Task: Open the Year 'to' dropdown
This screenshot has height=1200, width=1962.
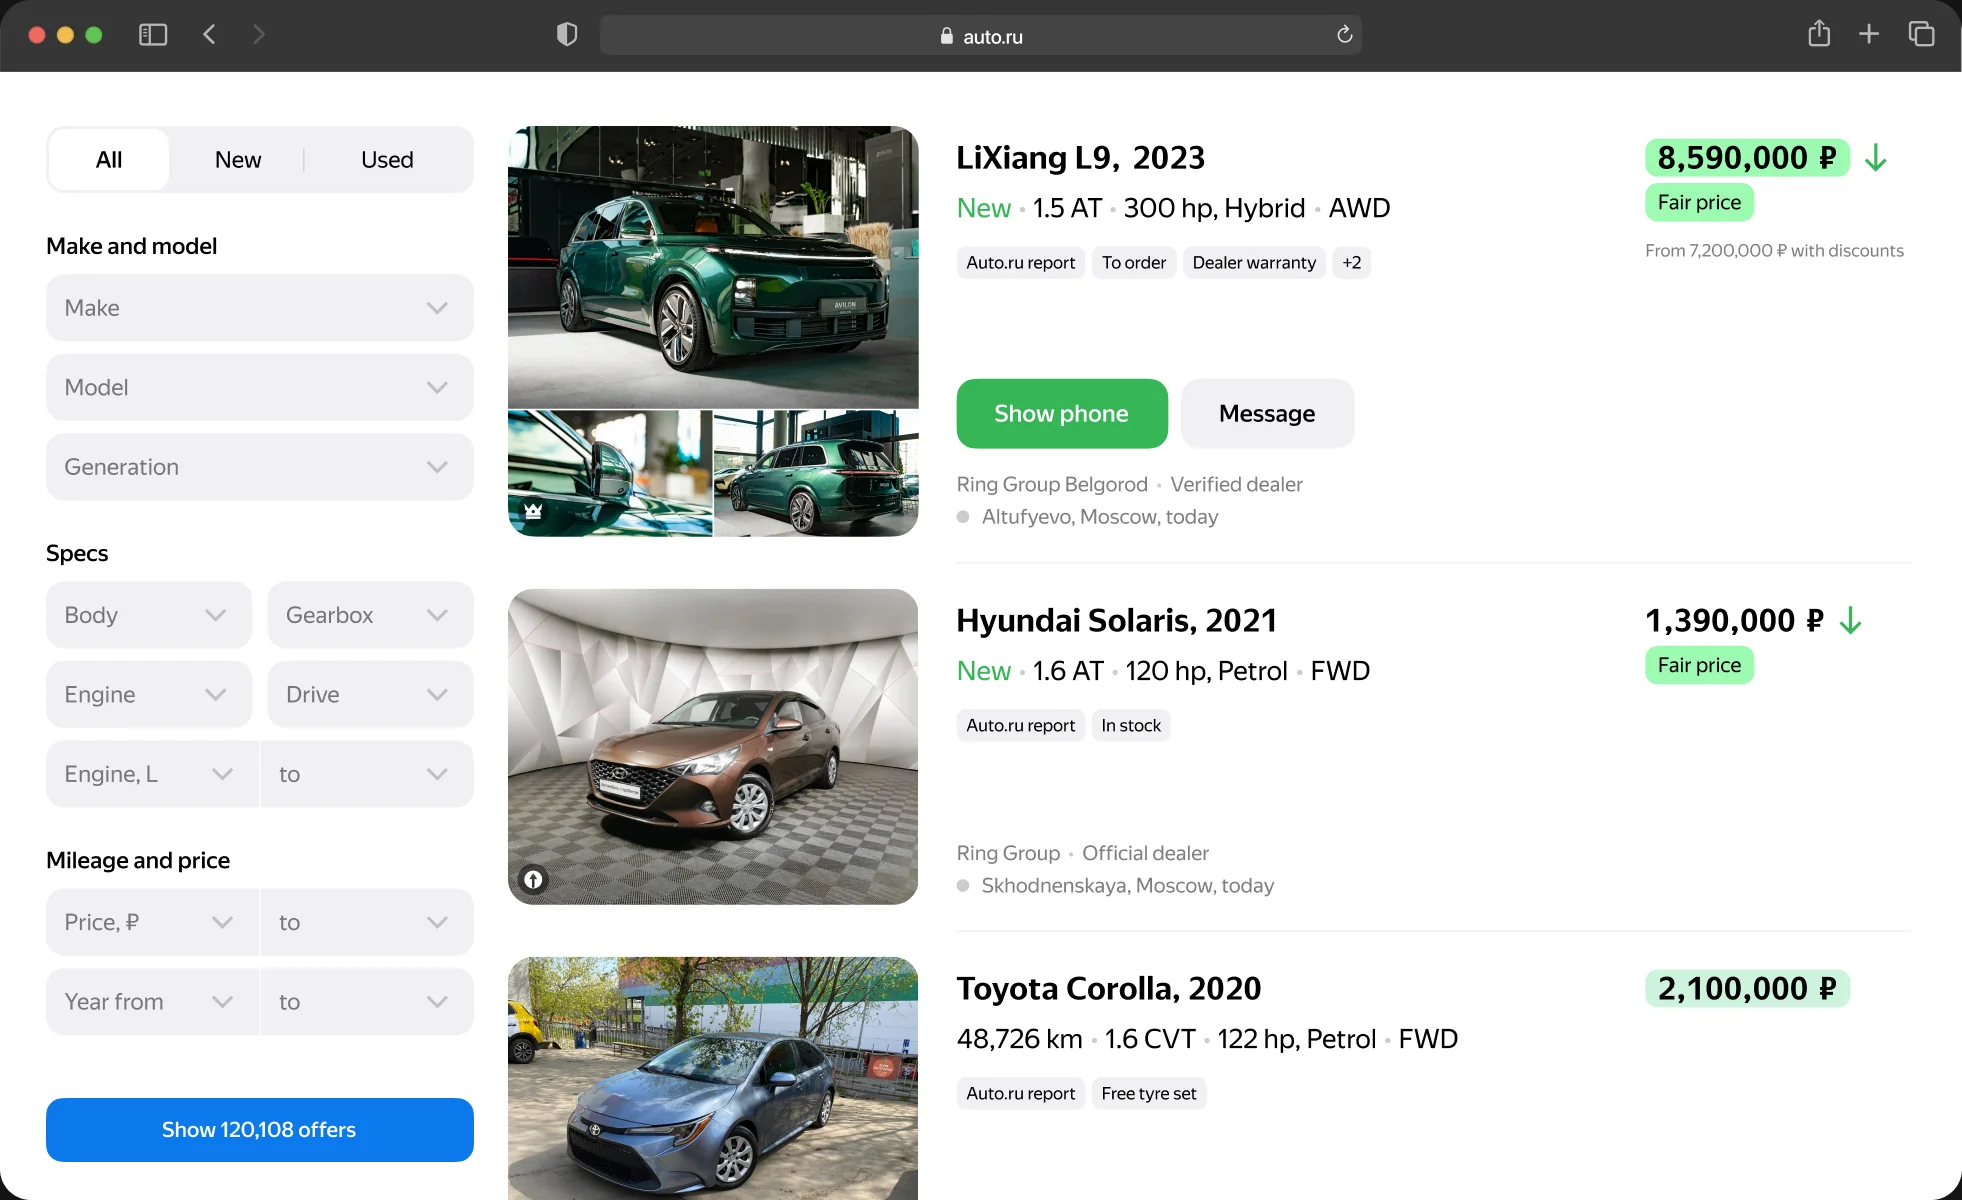Action: [x=367, y=1001]
